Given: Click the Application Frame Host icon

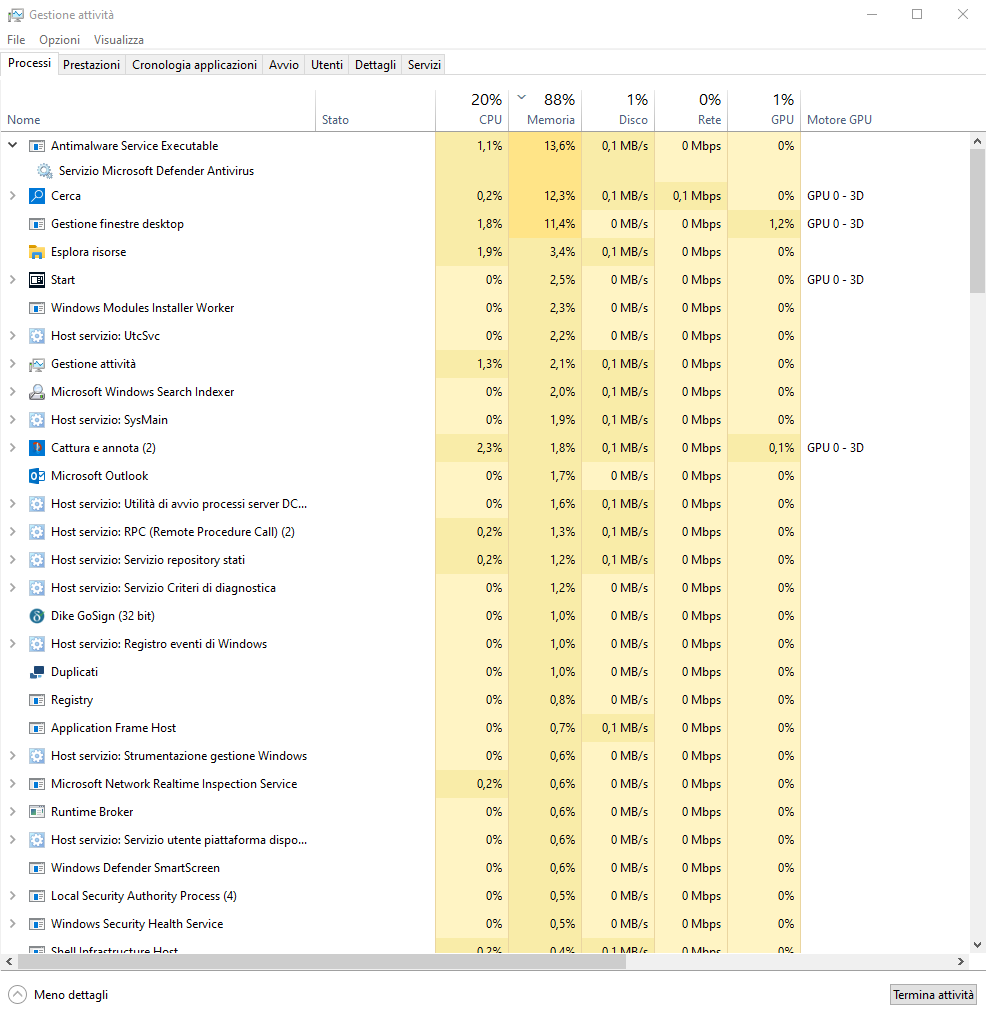Looking at the screenshot, I should point(37,728).
